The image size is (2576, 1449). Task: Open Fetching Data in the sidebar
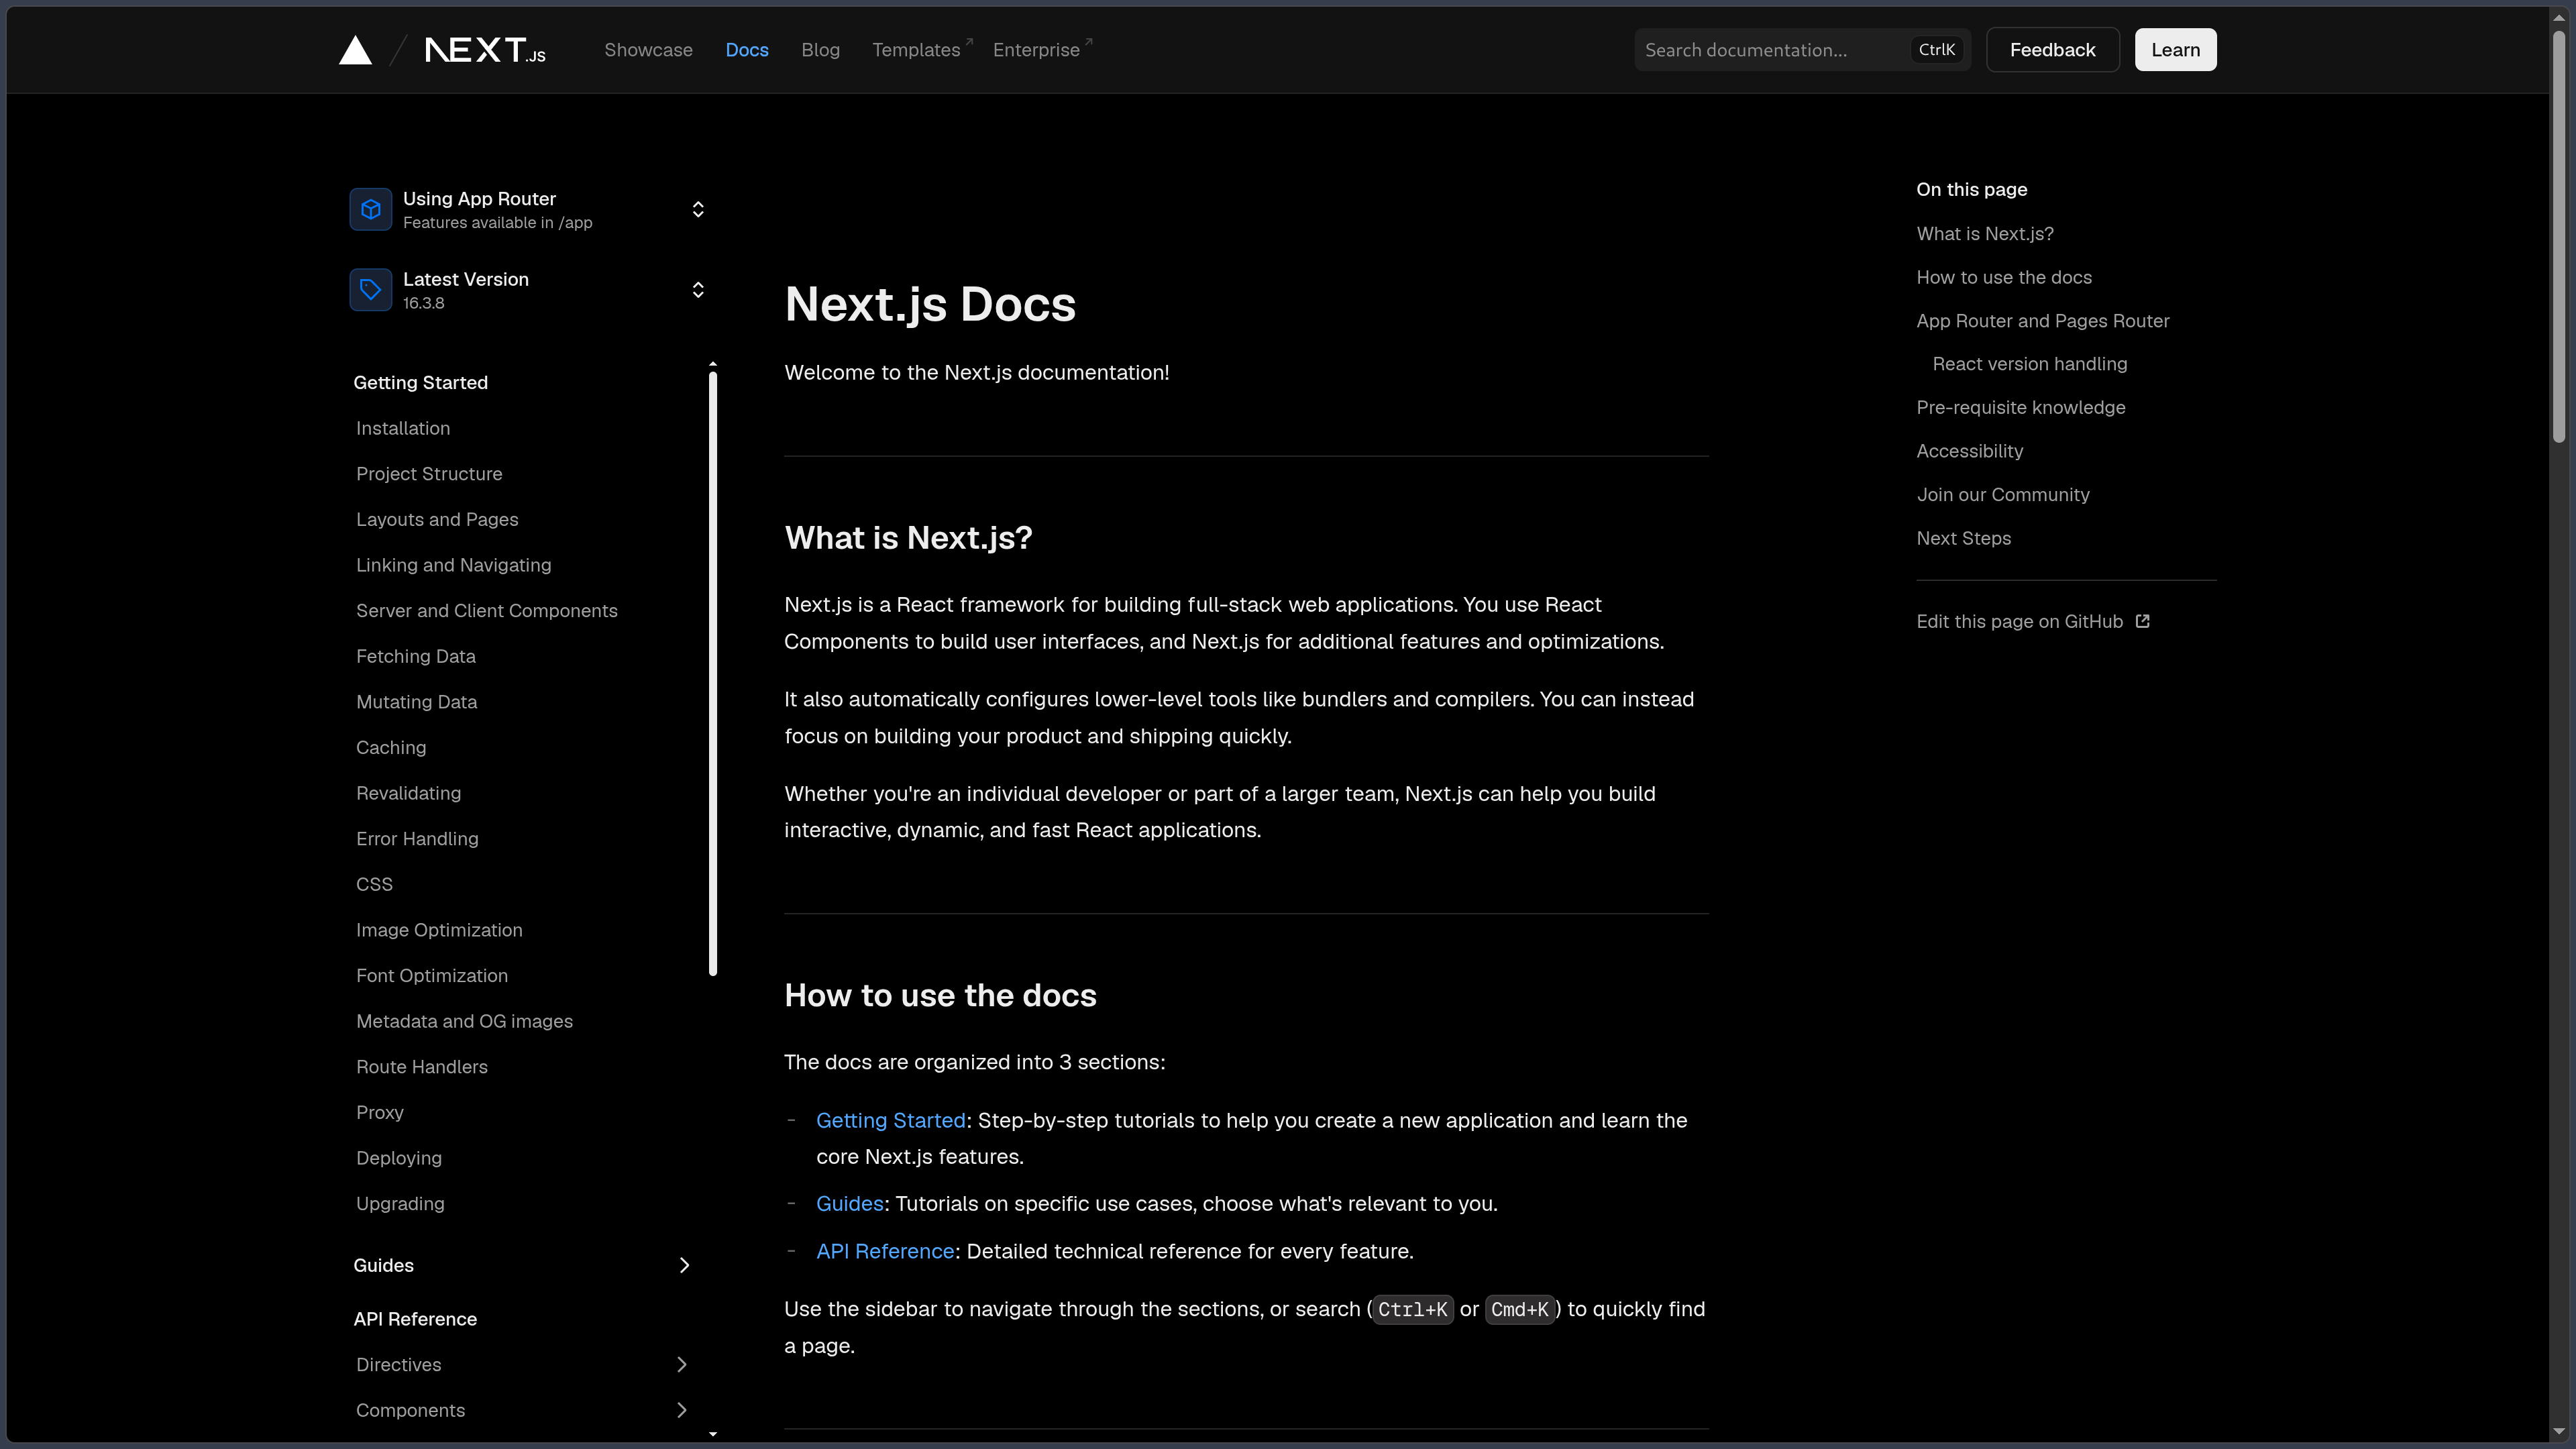415,656
